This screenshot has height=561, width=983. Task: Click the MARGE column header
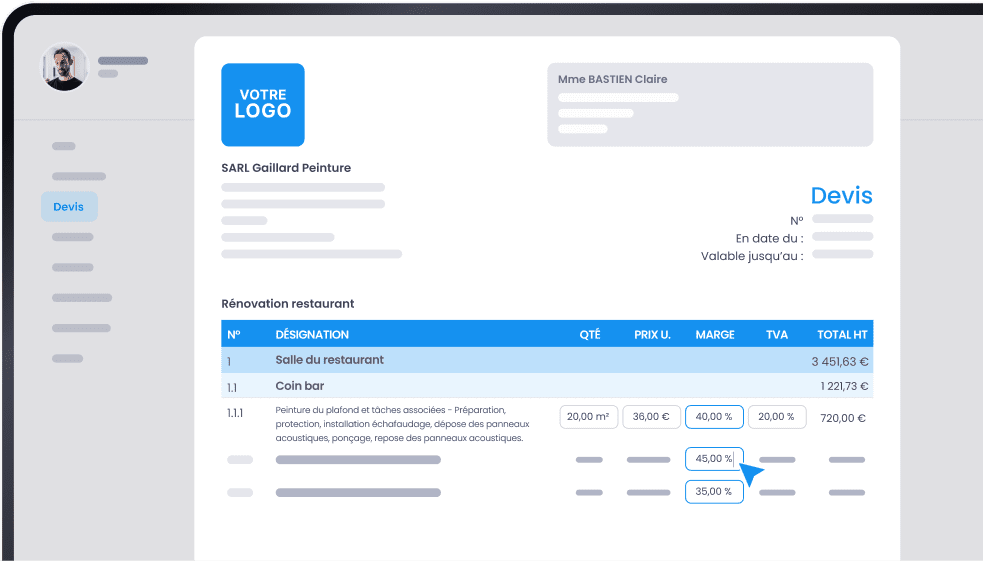pos(715,335)
